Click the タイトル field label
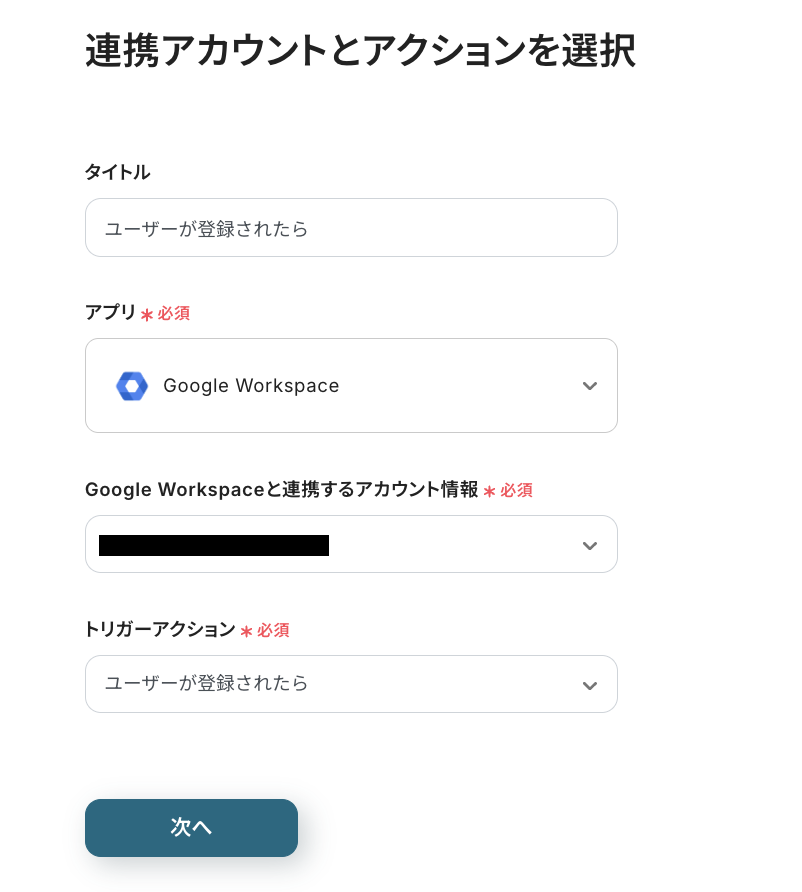802x892 pixels. [117, 172]
